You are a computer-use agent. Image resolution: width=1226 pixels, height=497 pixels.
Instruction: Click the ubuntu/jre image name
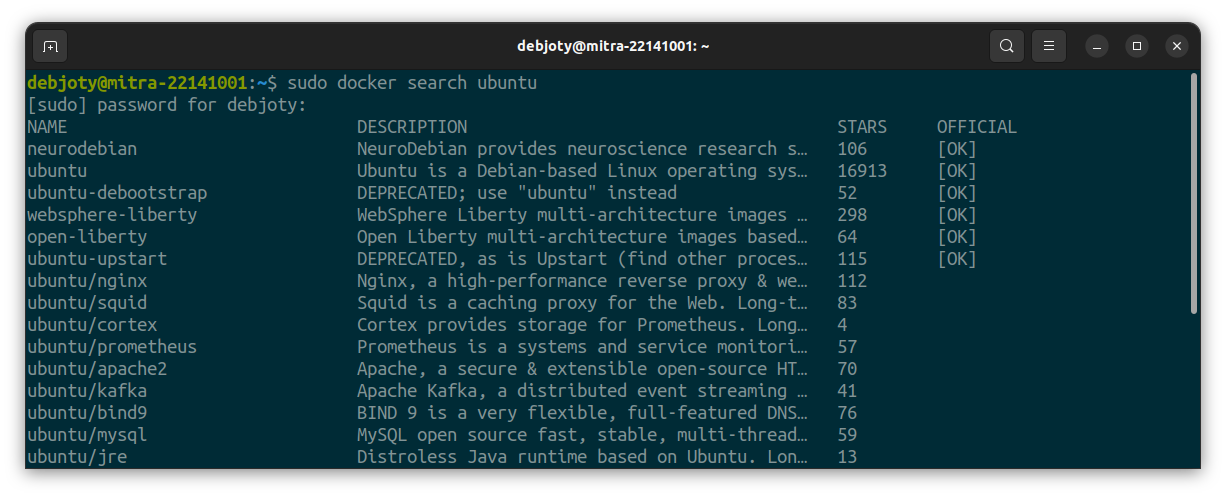pyautogui.click(x=77, y=457)
